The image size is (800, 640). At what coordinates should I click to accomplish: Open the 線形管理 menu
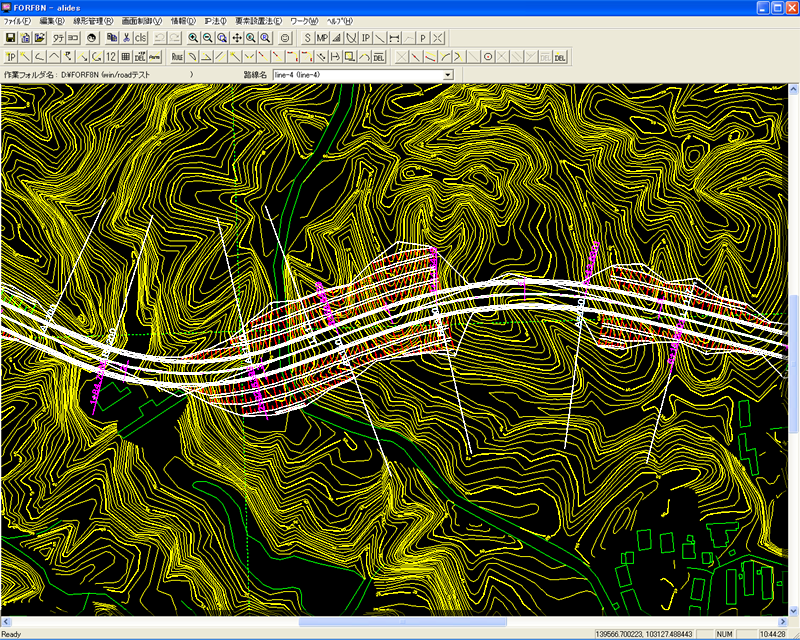[95, 20]
